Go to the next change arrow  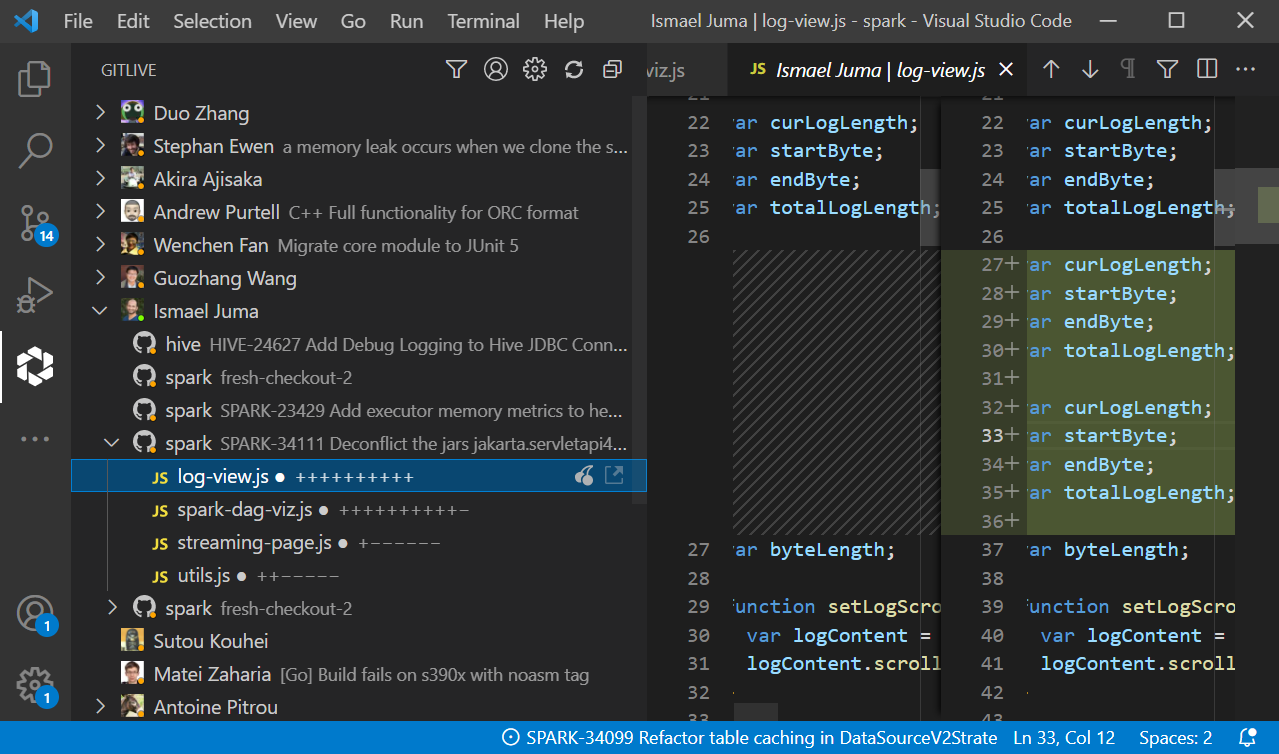point(1090,69)
